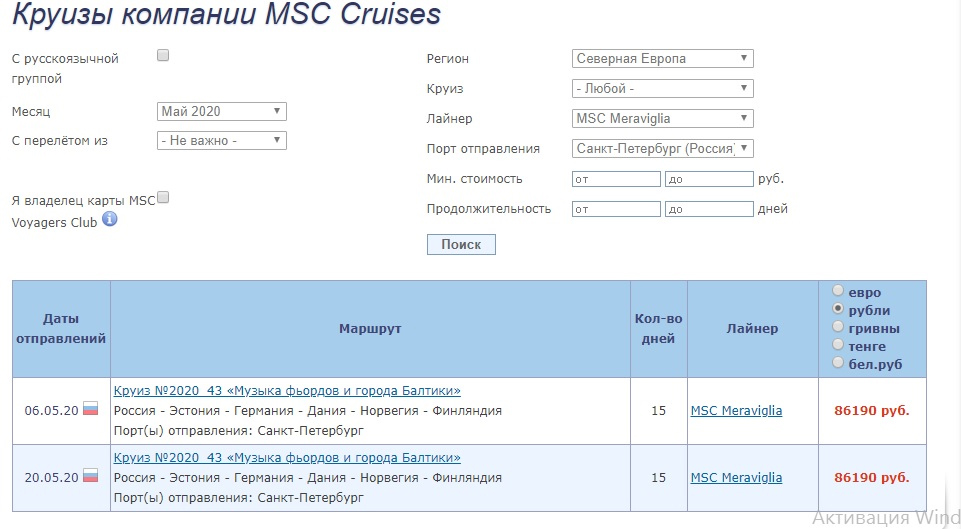Tick the MSC Voyagers Club cardholder checkbox

click(163, 198)
